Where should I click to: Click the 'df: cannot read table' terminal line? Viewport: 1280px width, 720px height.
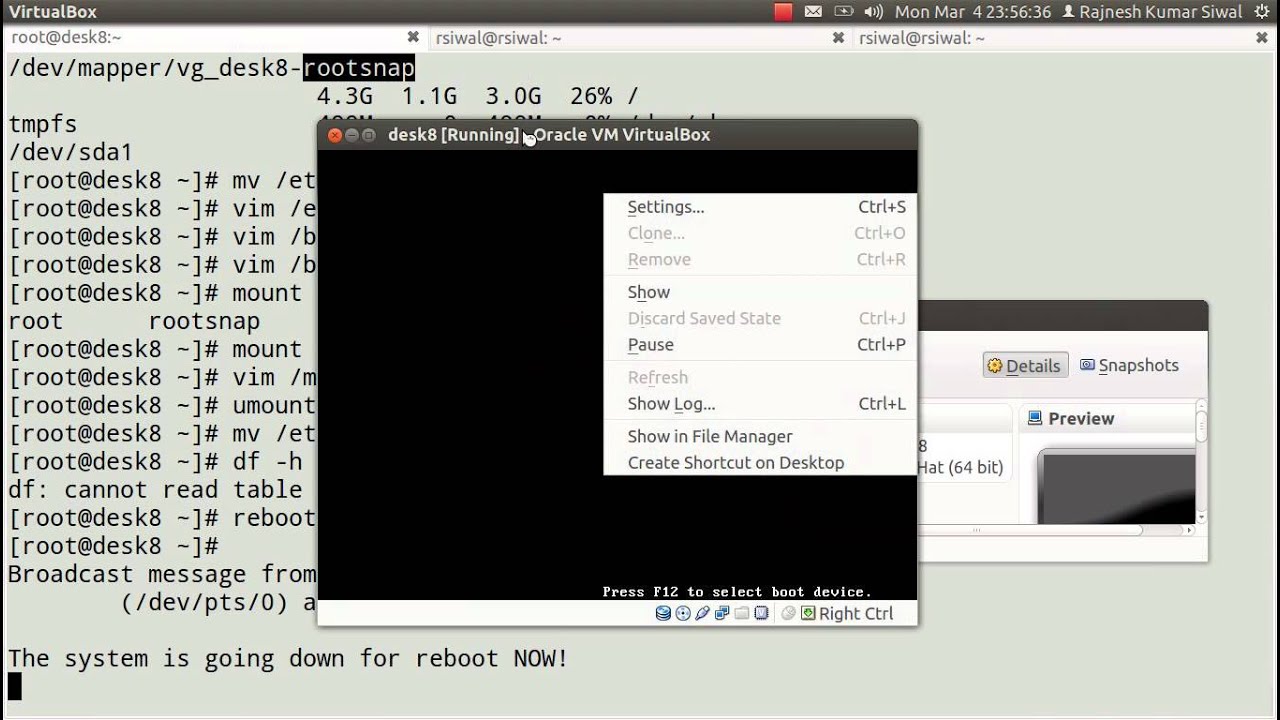(155, 490)
